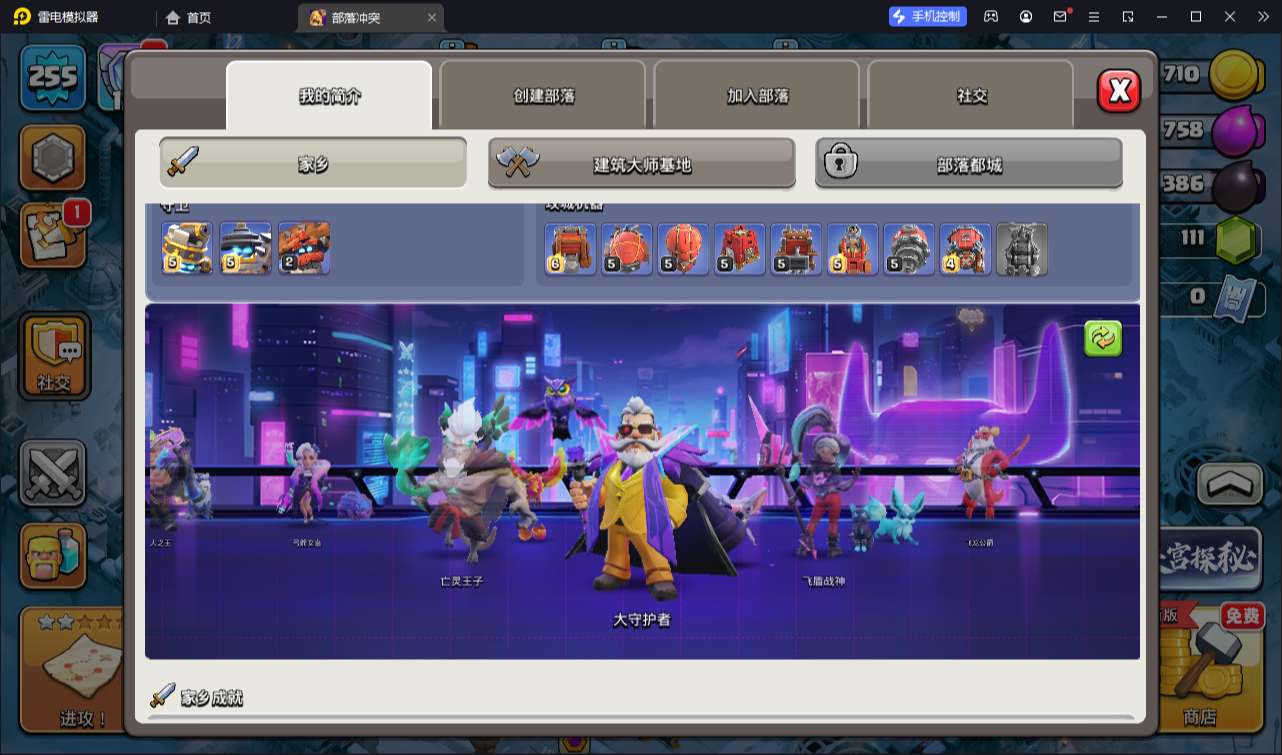Select the 家乡 home village button
Screen dimensions: 1282x755
[313, 163]
